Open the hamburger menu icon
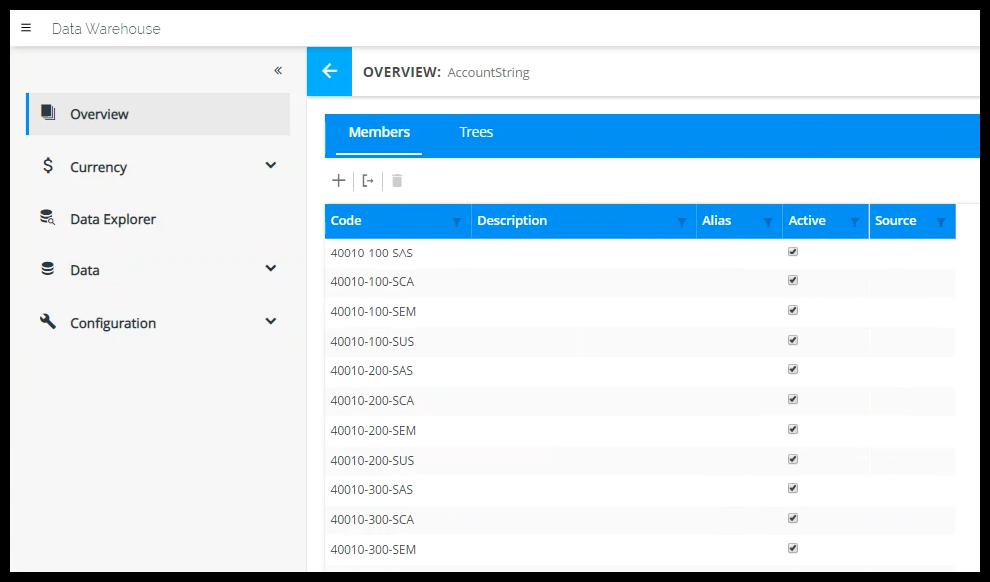990x582 pixels. click(26, 28)
